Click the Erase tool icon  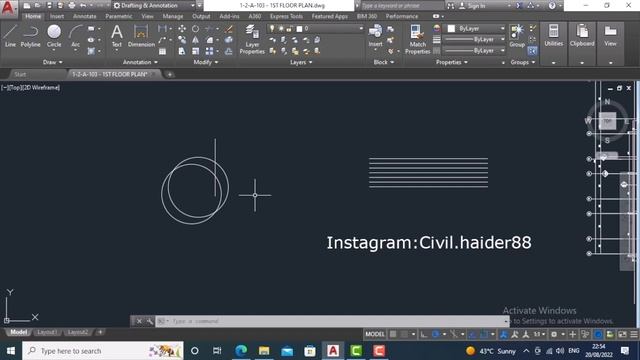[x=229, y=29]
